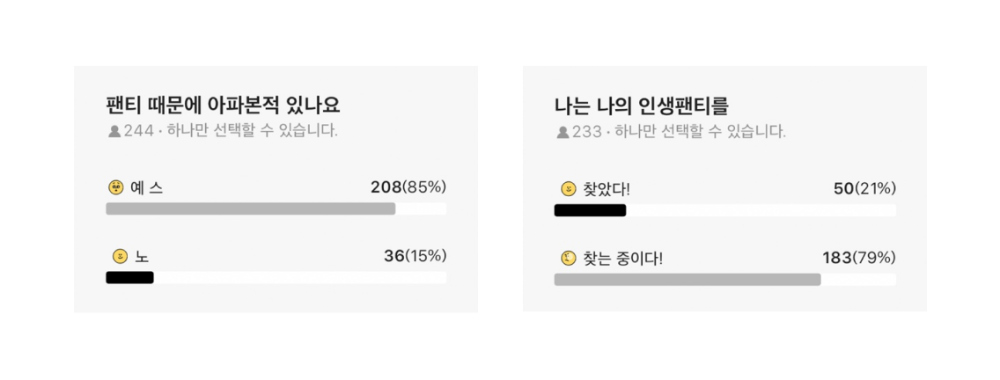This screenshot has width=1000, height=380.
Task: Click the participant icon next to 244
Action: pos(115,131)
